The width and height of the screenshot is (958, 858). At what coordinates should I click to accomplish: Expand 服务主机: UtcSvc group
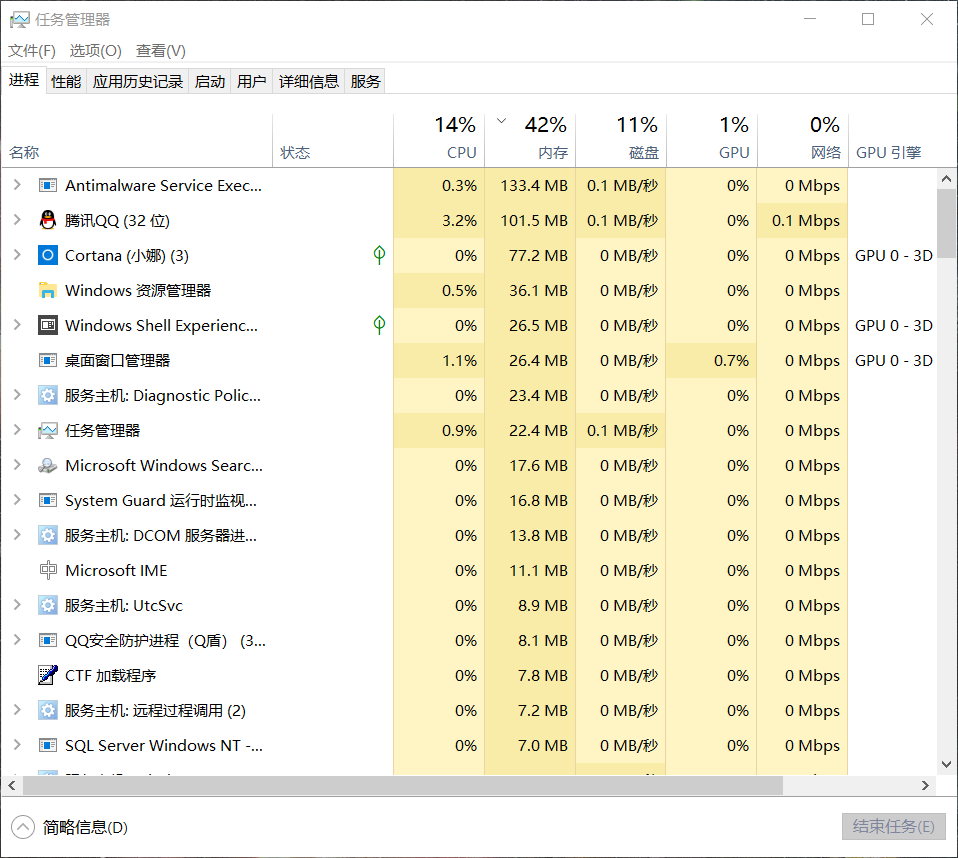click(x=17, y=605)
